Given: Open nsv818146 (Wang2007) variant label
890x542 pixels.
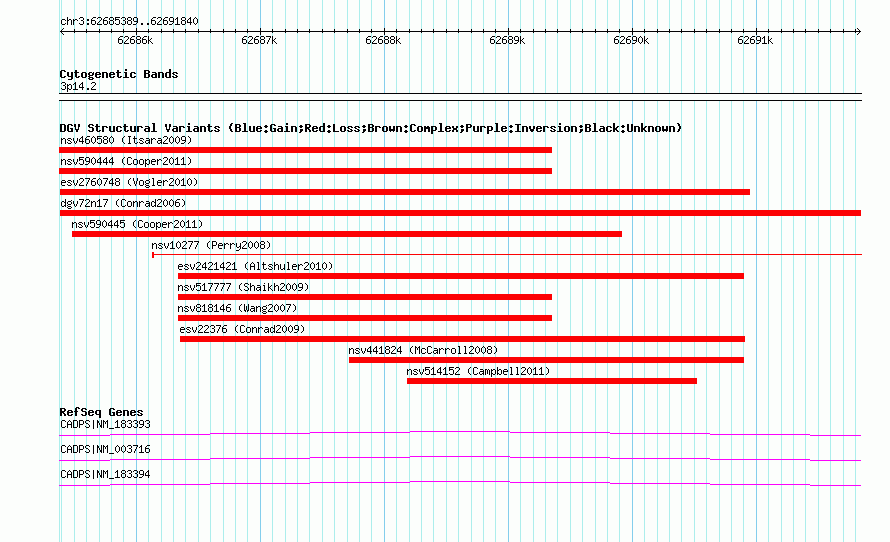Looking at the screenshot, I should [x=237, y=308].
